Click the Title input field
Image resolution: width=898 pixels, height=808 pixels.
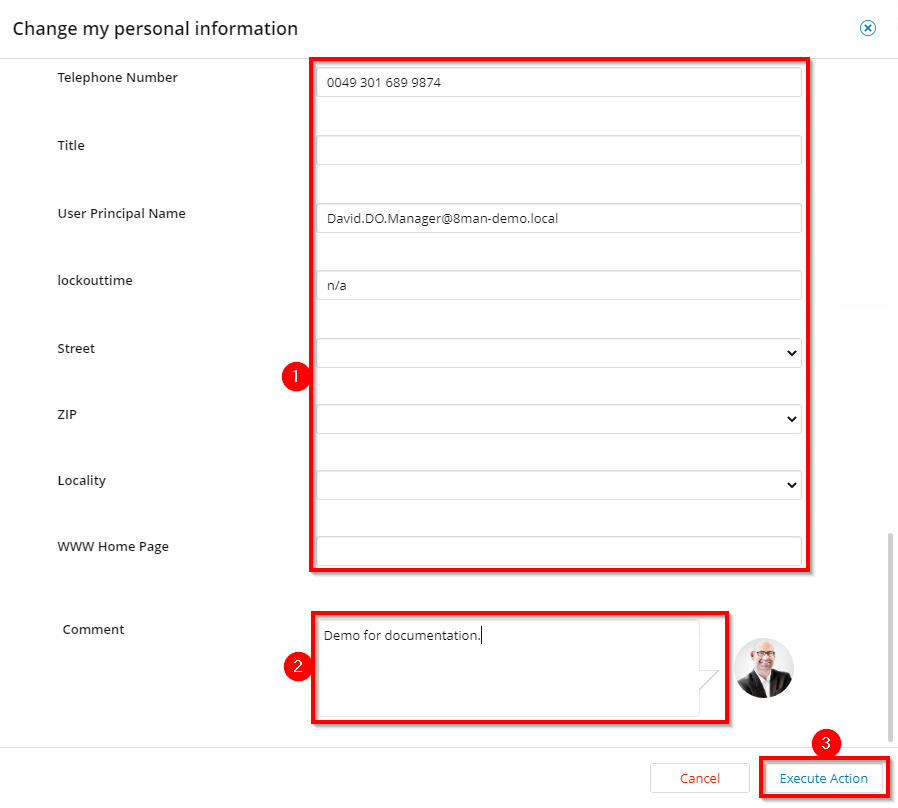click(560, 149)
